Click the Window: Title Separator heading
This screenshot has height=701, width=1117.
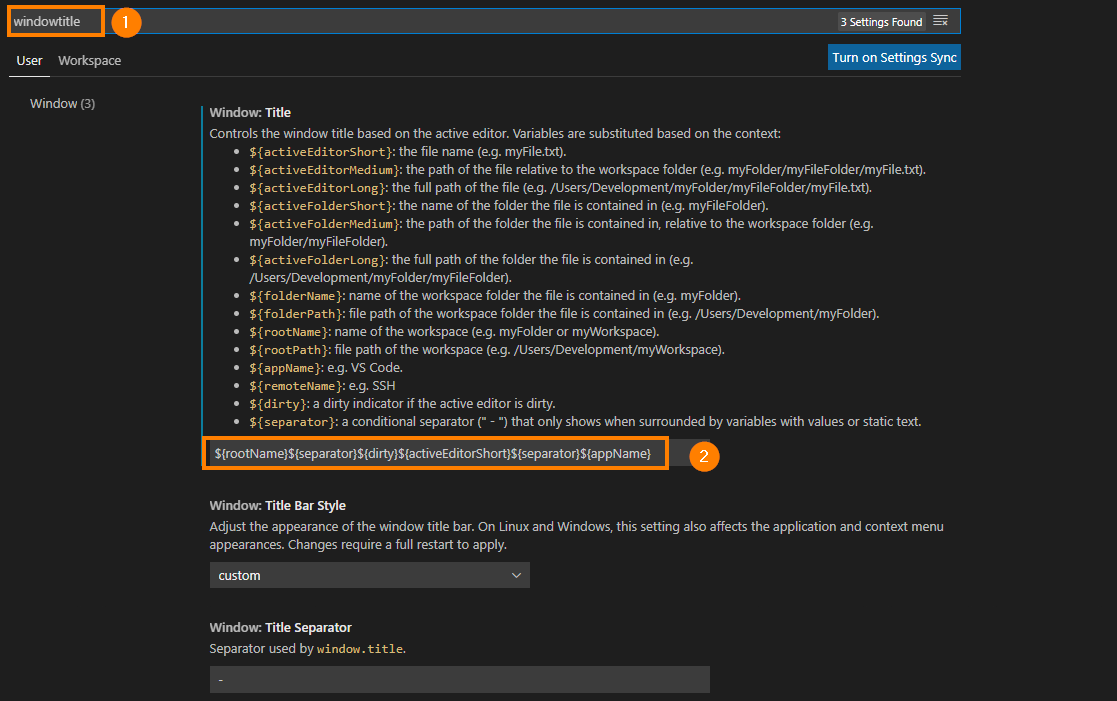(x=281, y=628)
